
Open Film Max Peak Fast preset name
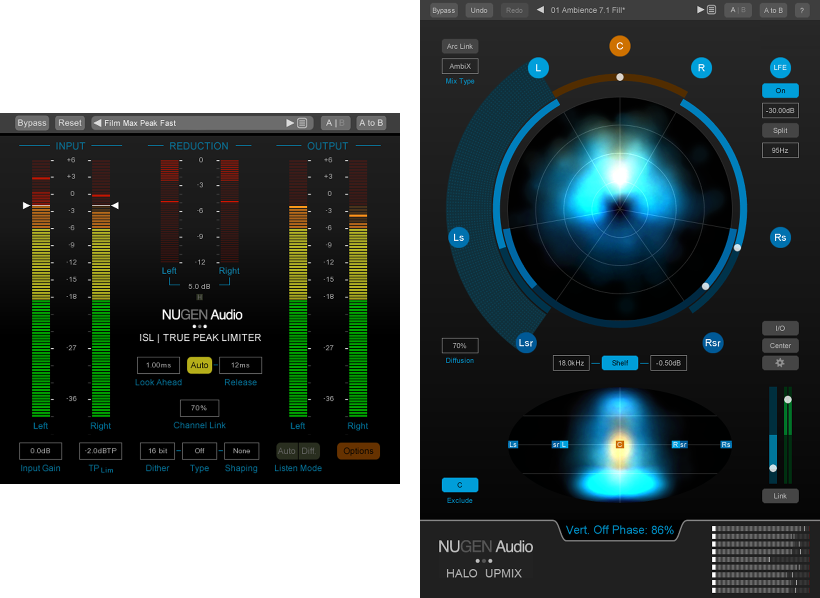pos(140,123)
